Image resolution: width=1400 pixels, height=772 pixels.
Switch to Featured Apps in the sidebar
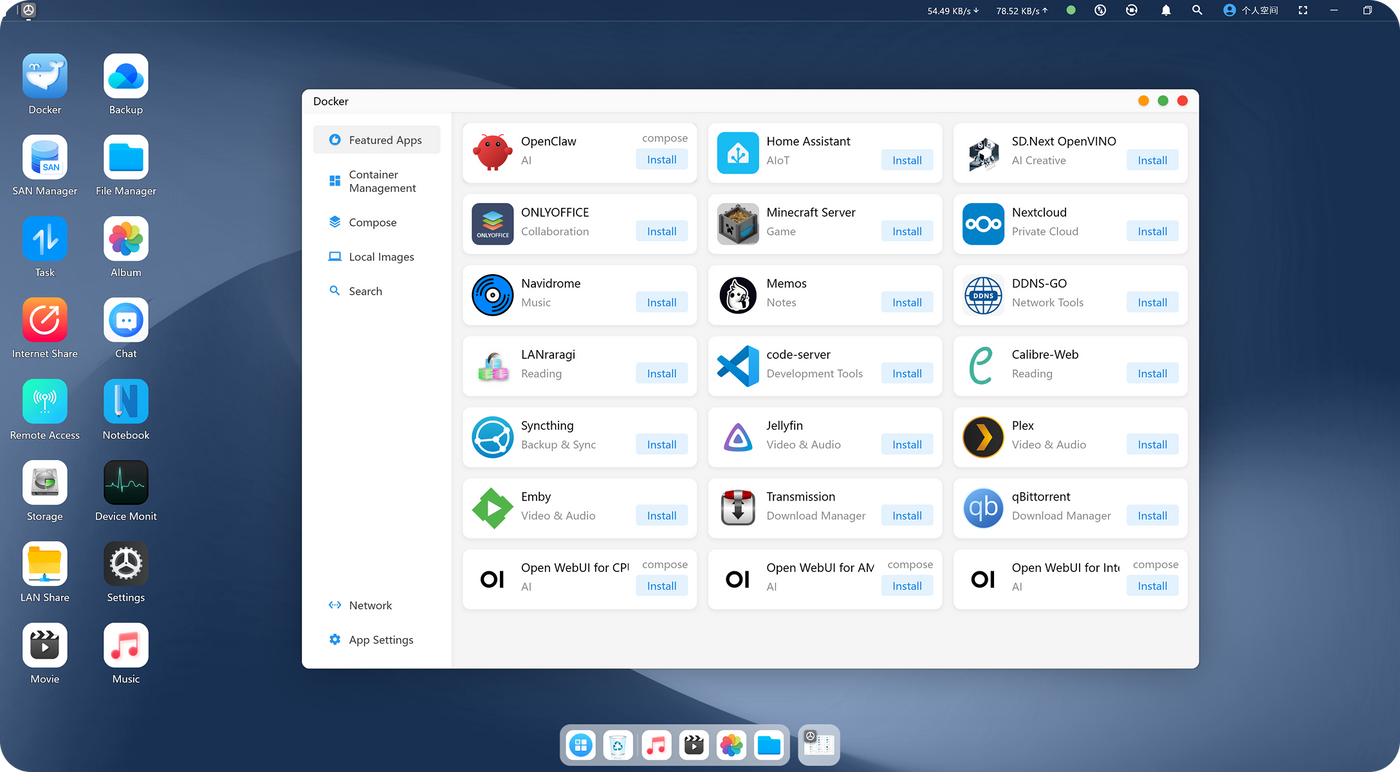377,140
